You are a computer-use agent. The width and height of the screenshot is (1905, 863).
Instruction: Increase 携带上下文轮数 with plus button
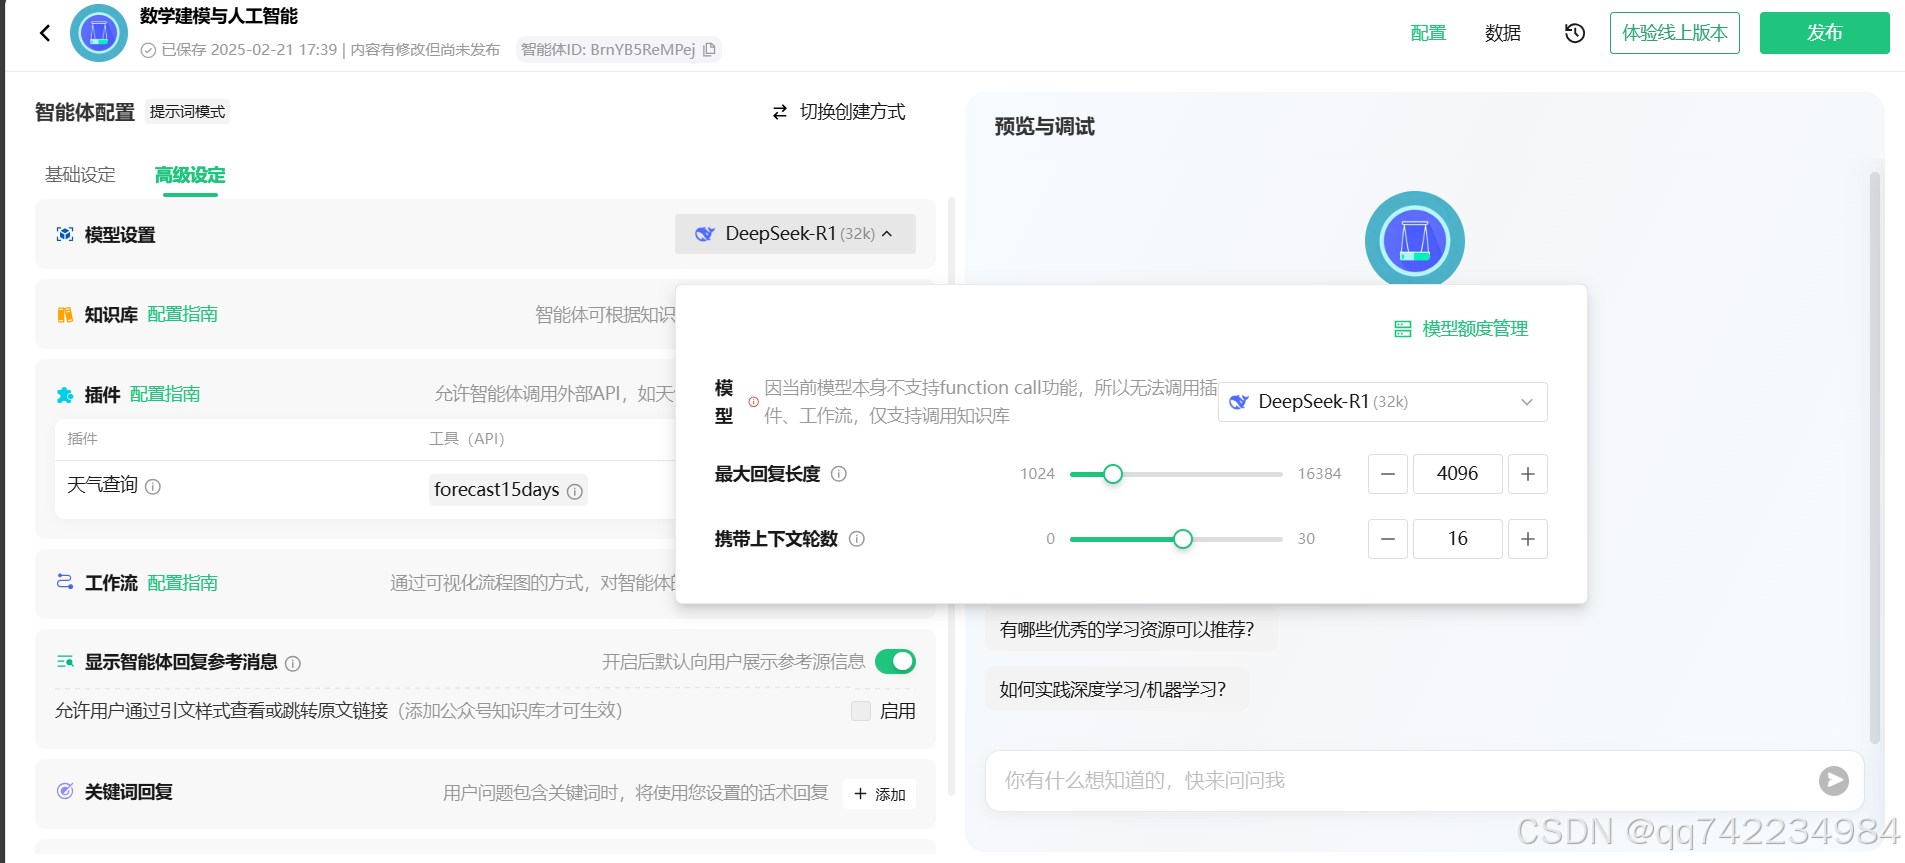point(1528,539)
